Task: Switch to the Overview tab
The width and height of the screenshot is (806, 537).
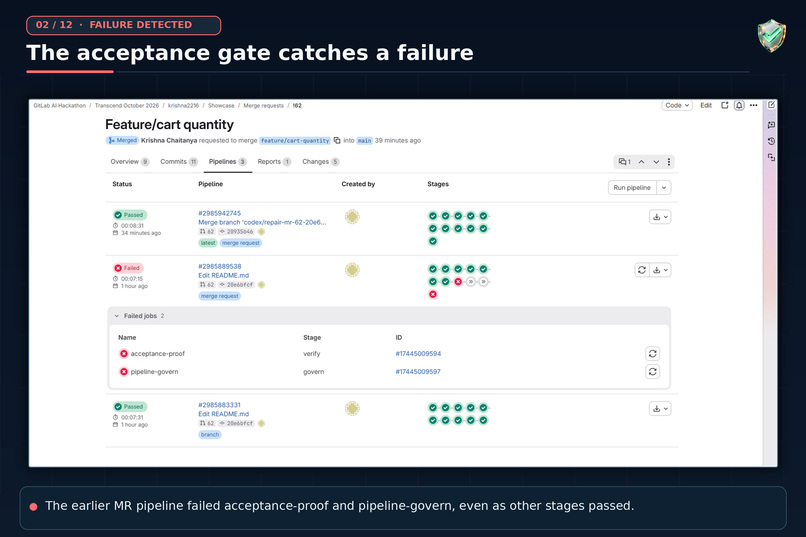Action: click(x=130, y=162)
